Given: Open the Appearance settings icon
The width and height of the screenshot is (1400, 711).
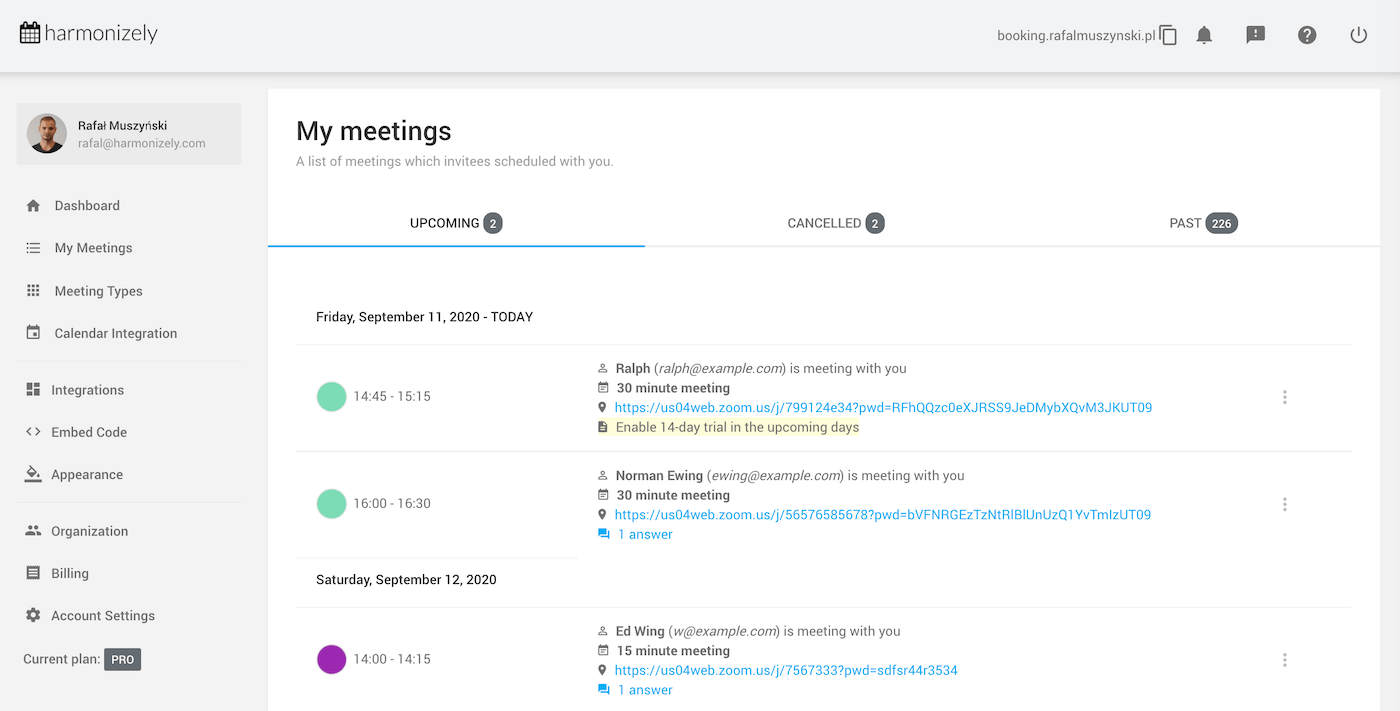Looking at the screenshot, I should click(x=32, y=473).
